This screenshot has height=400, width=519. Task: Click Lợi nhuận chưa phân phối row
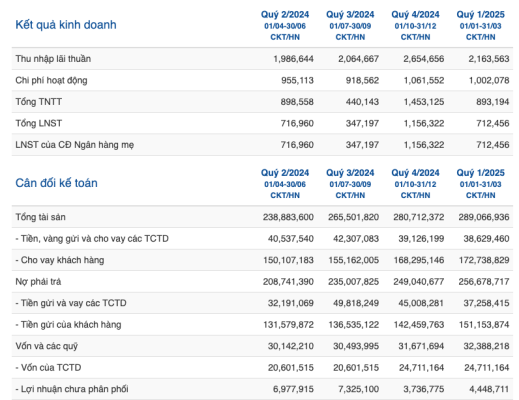click(x=262, y=389)
